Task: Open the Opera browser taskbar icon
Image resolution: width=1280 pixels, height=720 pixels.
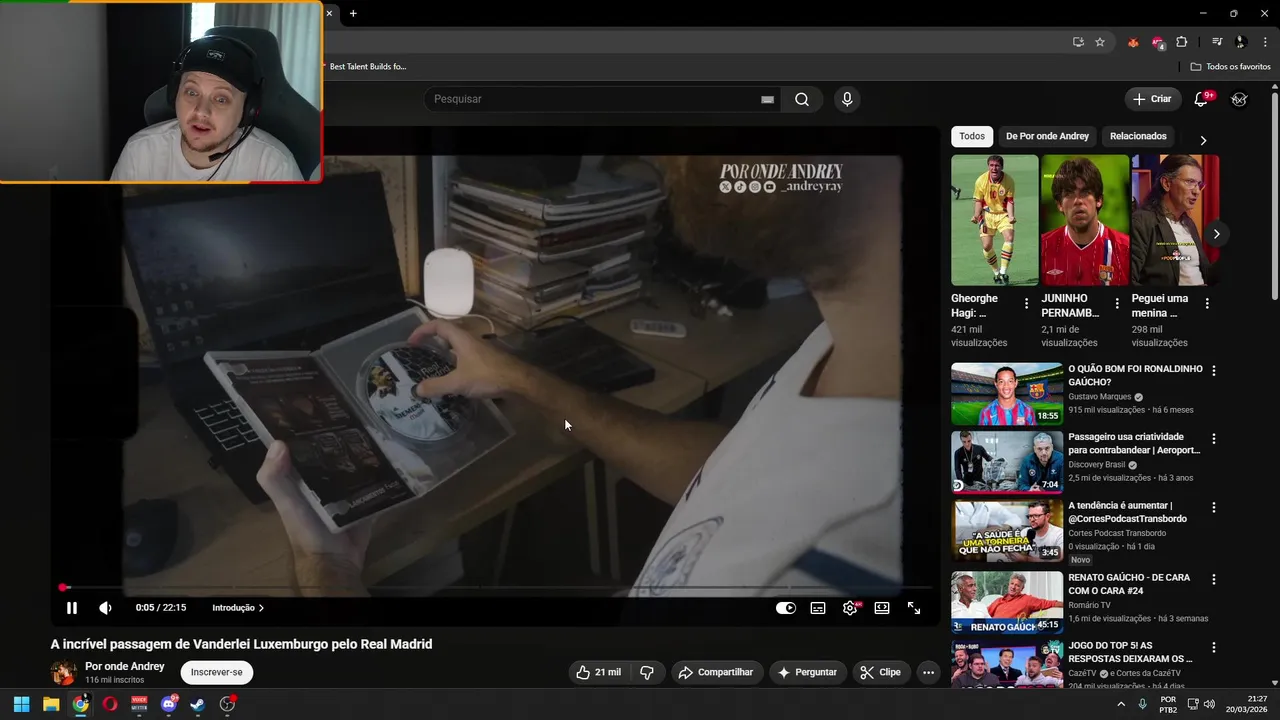Action: (x=110, y=704)
